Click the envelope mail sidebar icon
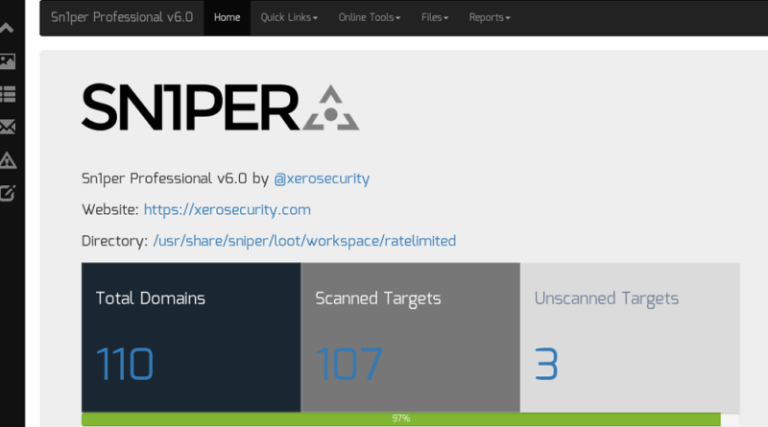 (x=7, y=127)
